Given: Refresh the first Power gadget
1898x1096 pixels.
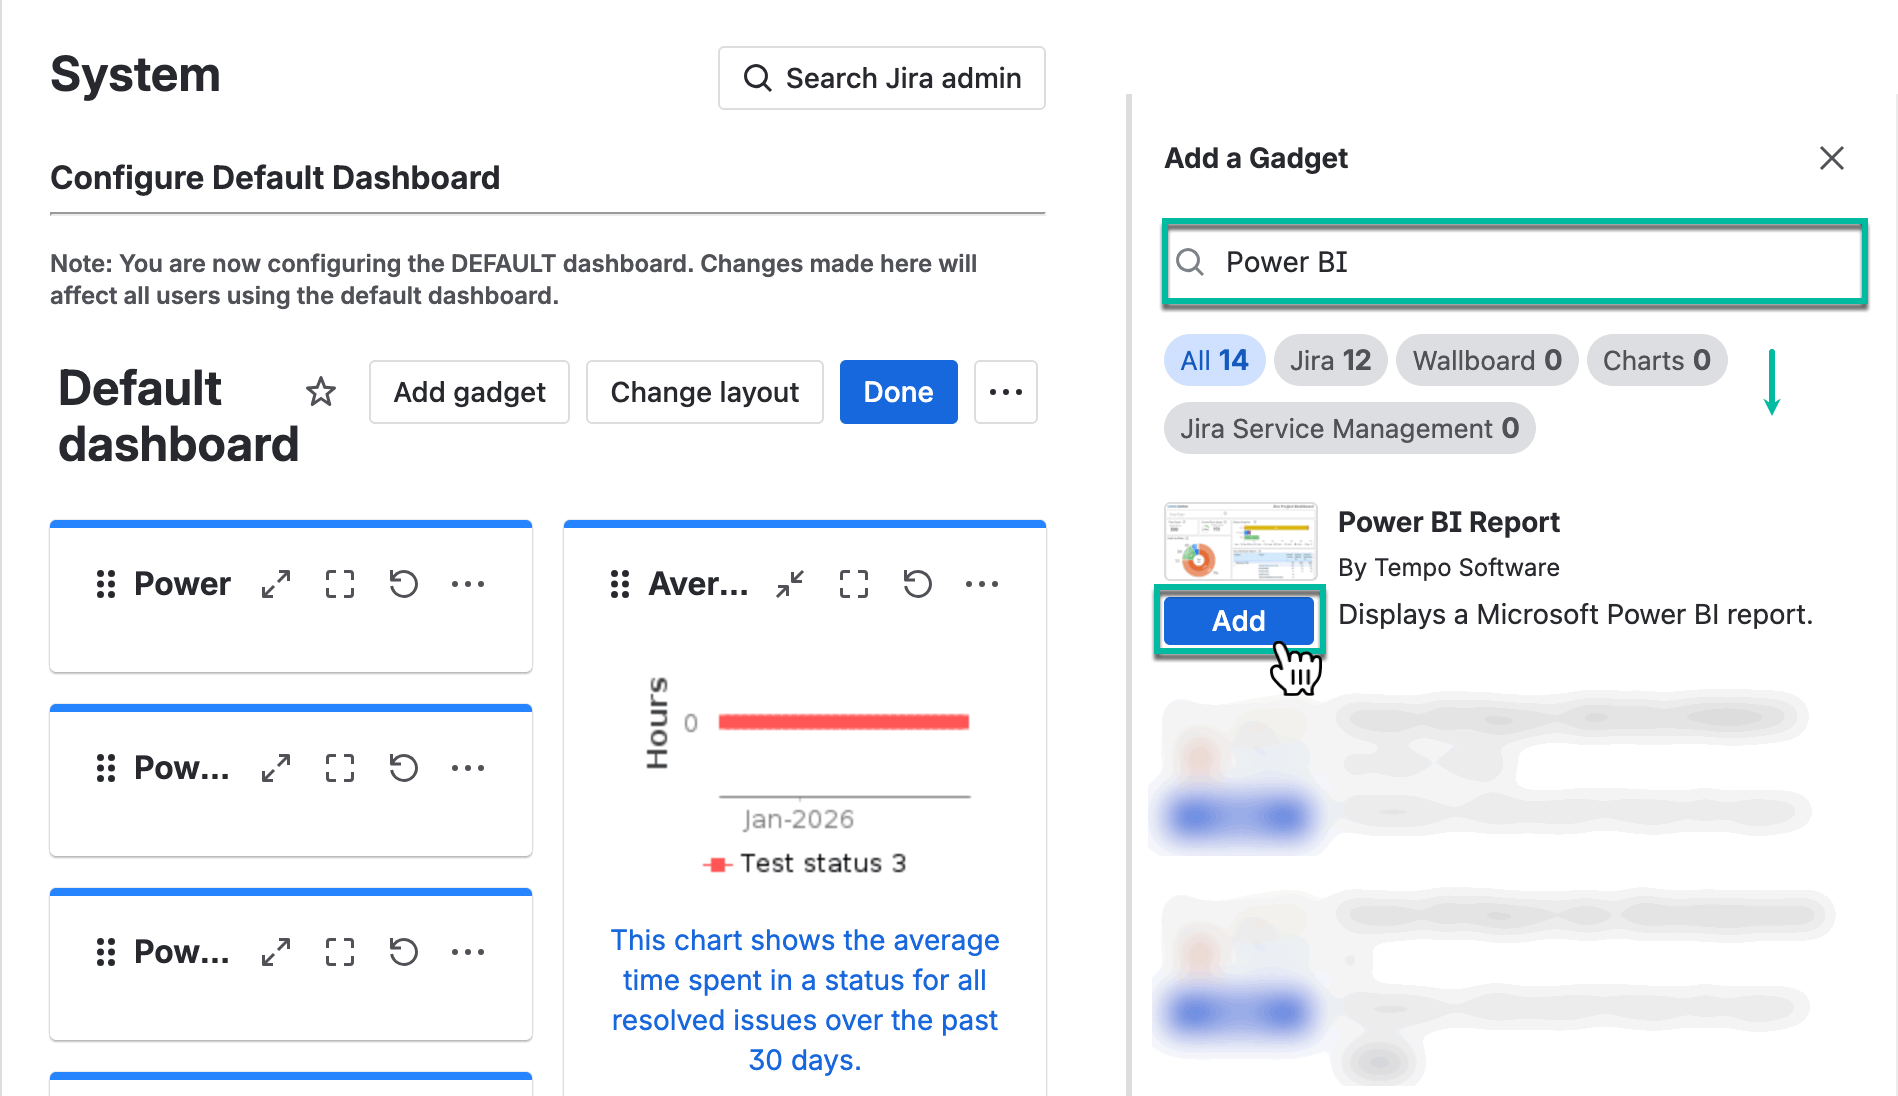Looking at the screenshot, I should pyautogui.click(x=404, y=584).
